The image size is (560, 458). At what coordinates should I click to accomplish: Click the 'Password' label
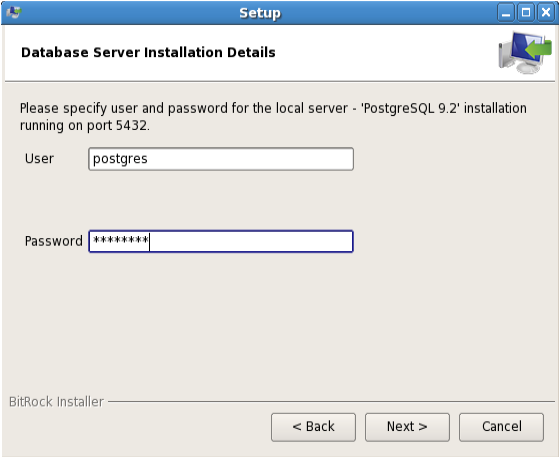(x=54, y=241)
